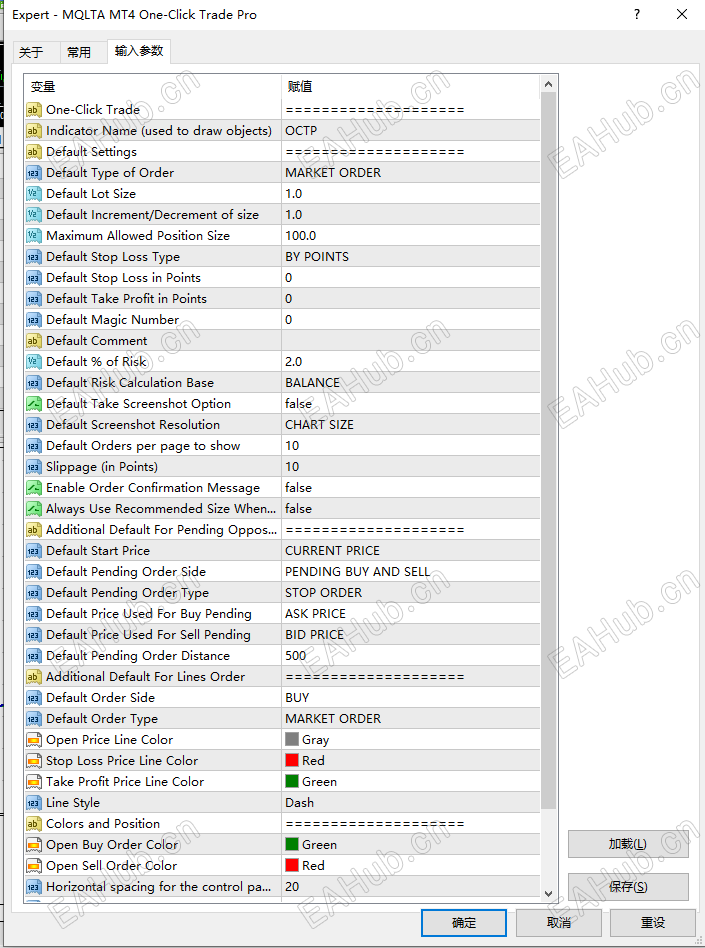The height and width of the screenshot is (948, 705).
Task: Click the icon beside Default Stop Loss in Points
Action: click(33, 278)
